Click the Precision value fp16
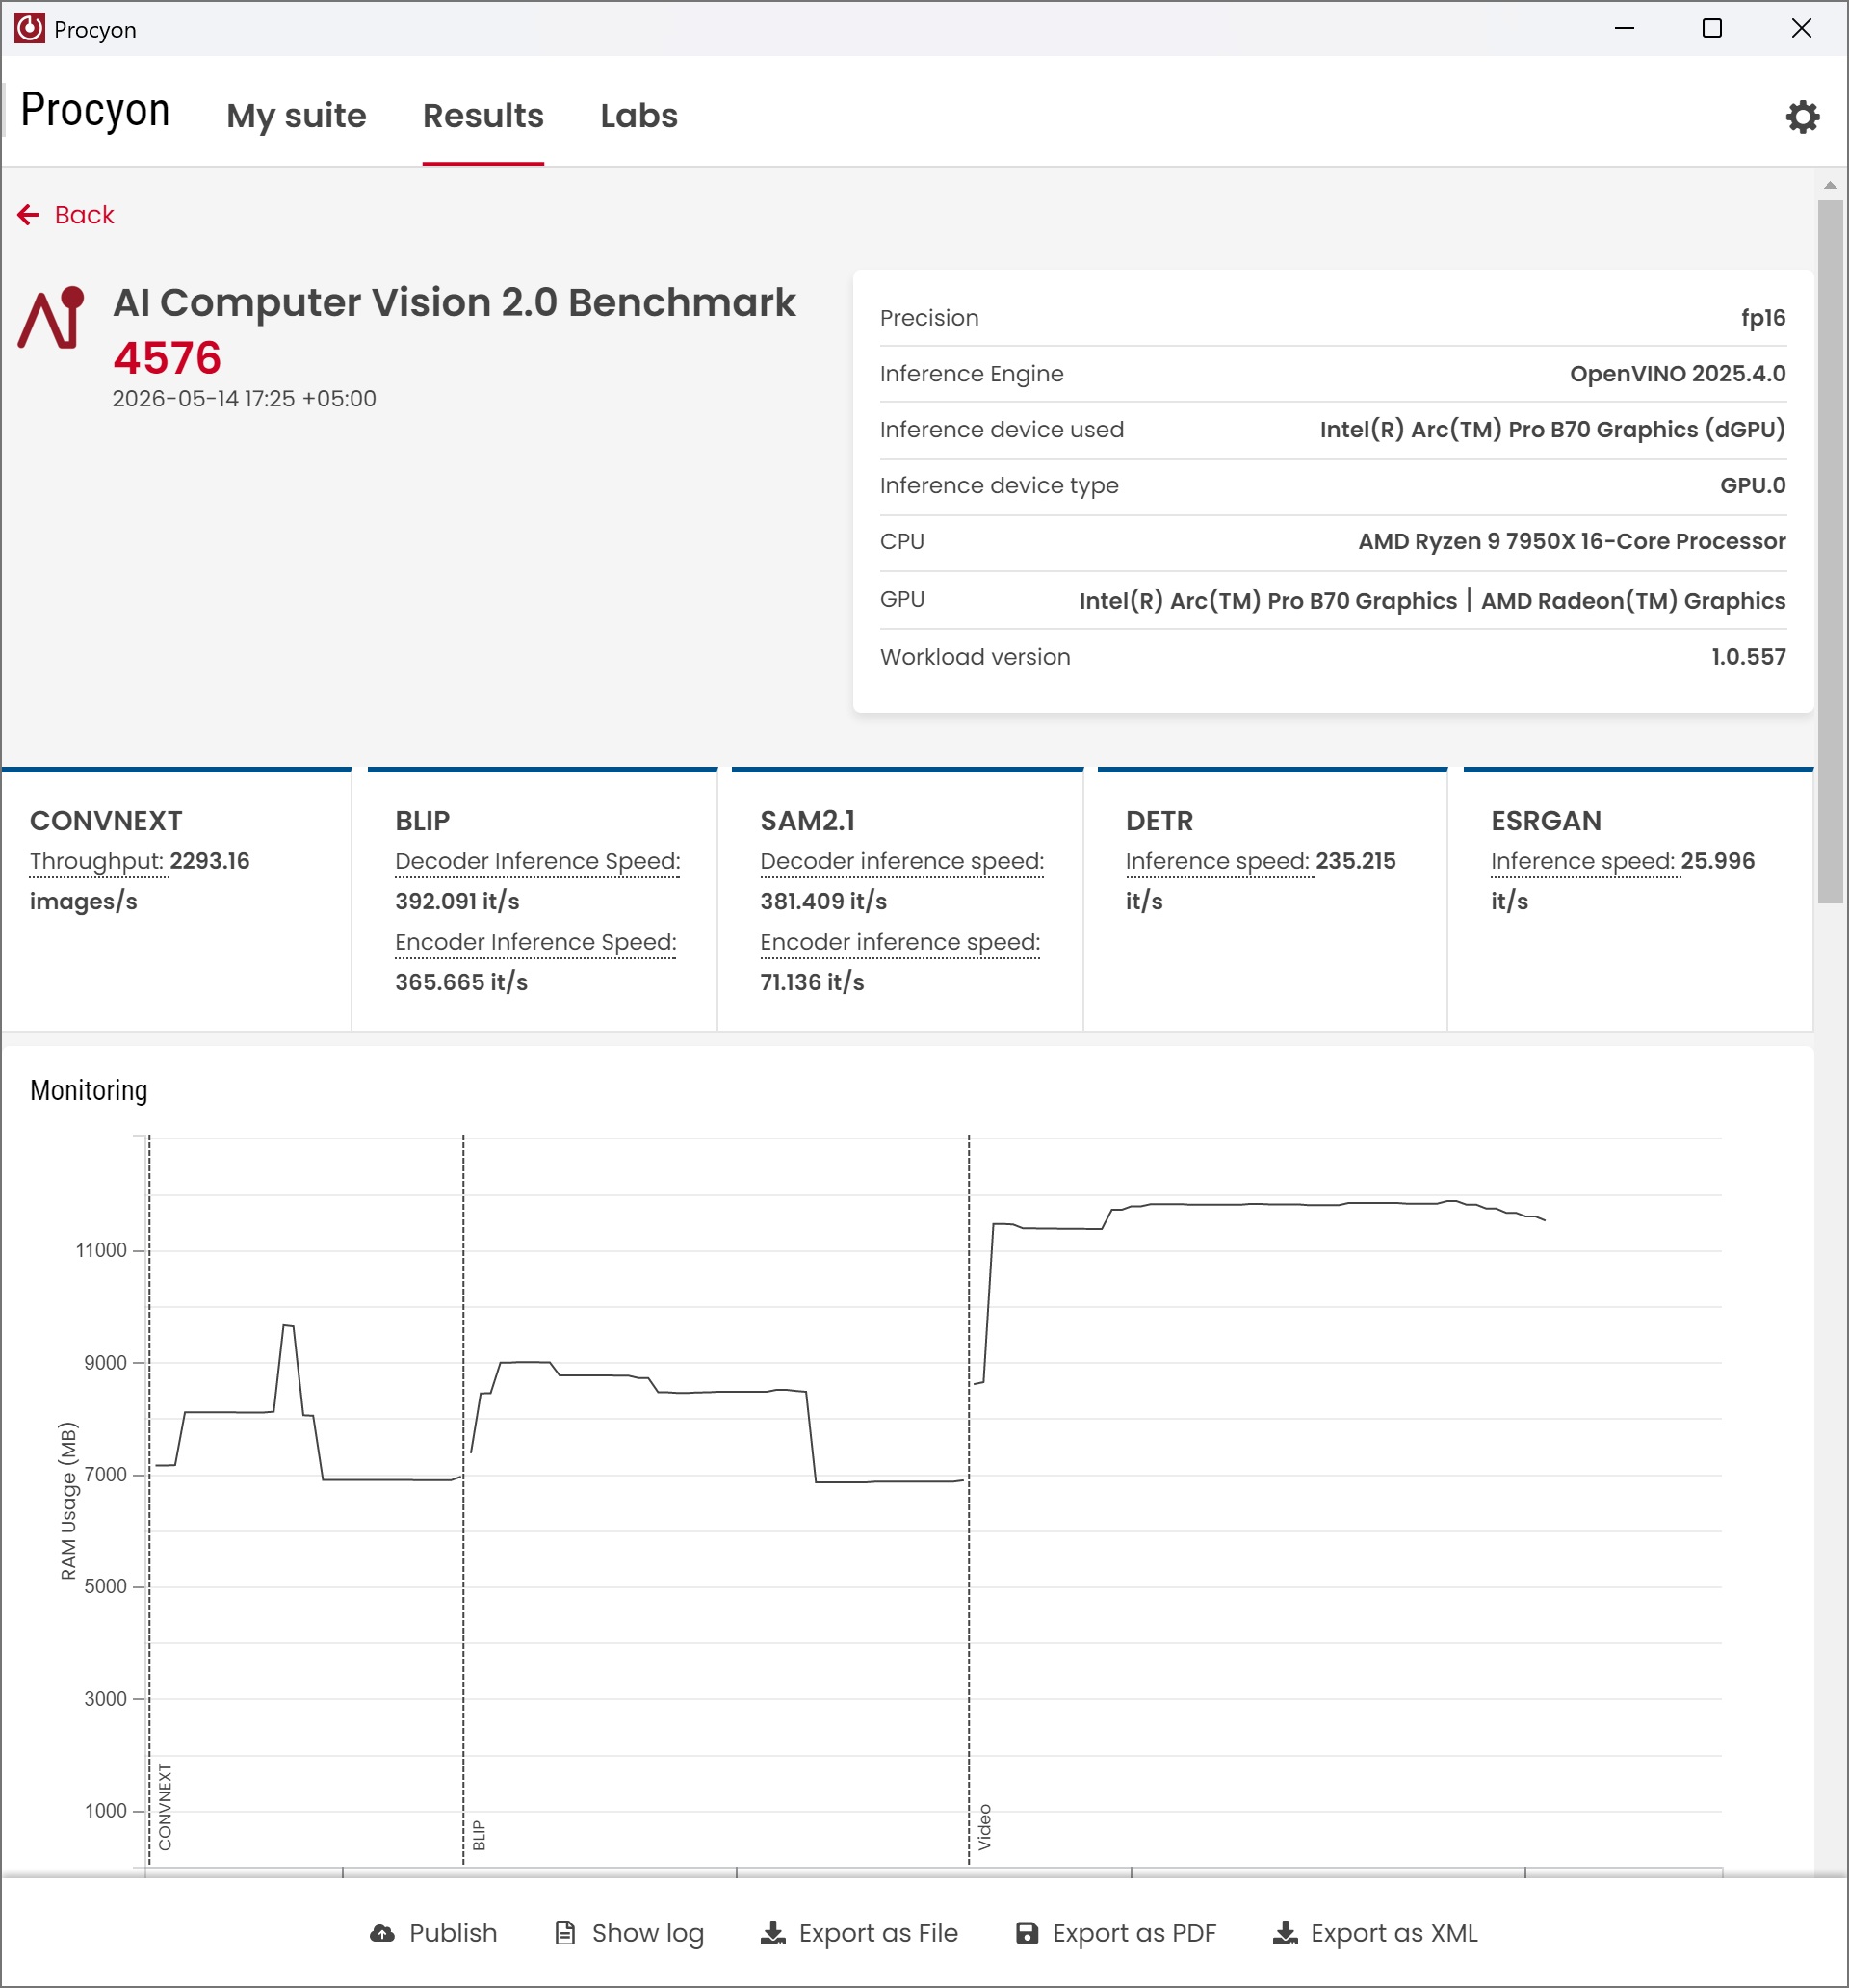The height and width of the screenshot is (1988, 1849). pos(1763,318)
